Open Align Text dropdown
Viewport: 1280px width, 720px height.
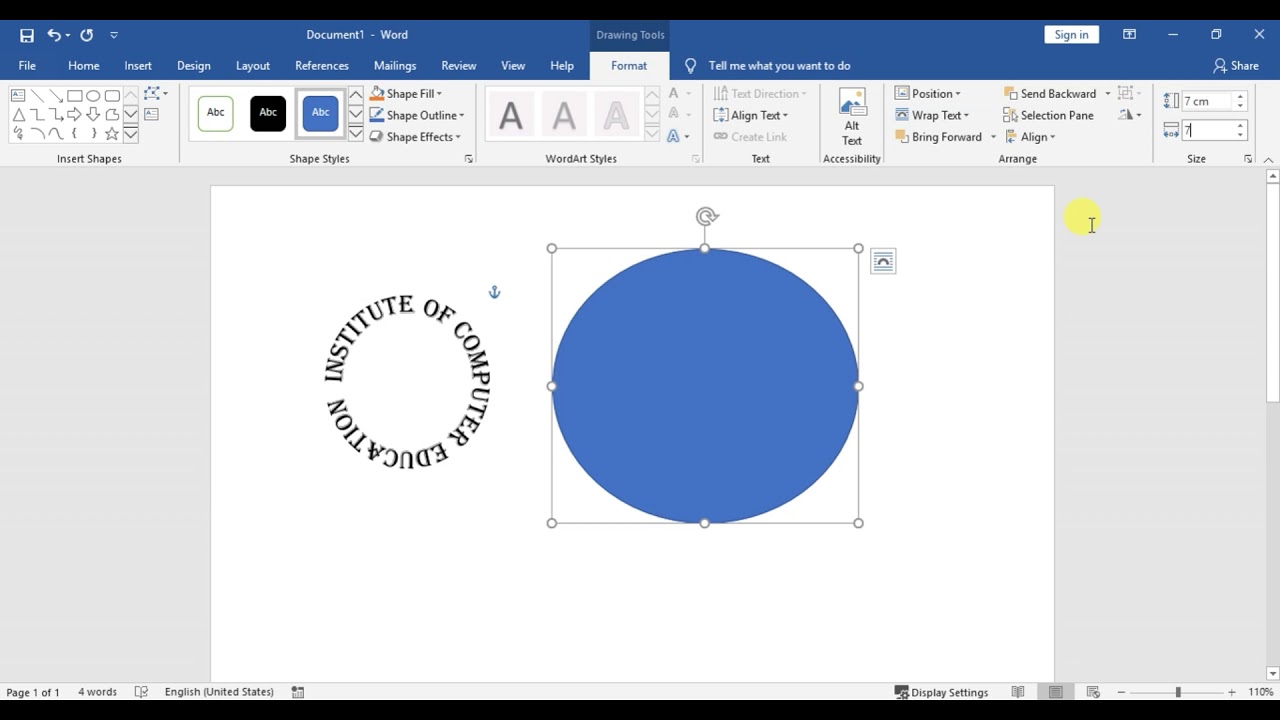(x=751, y=115)
